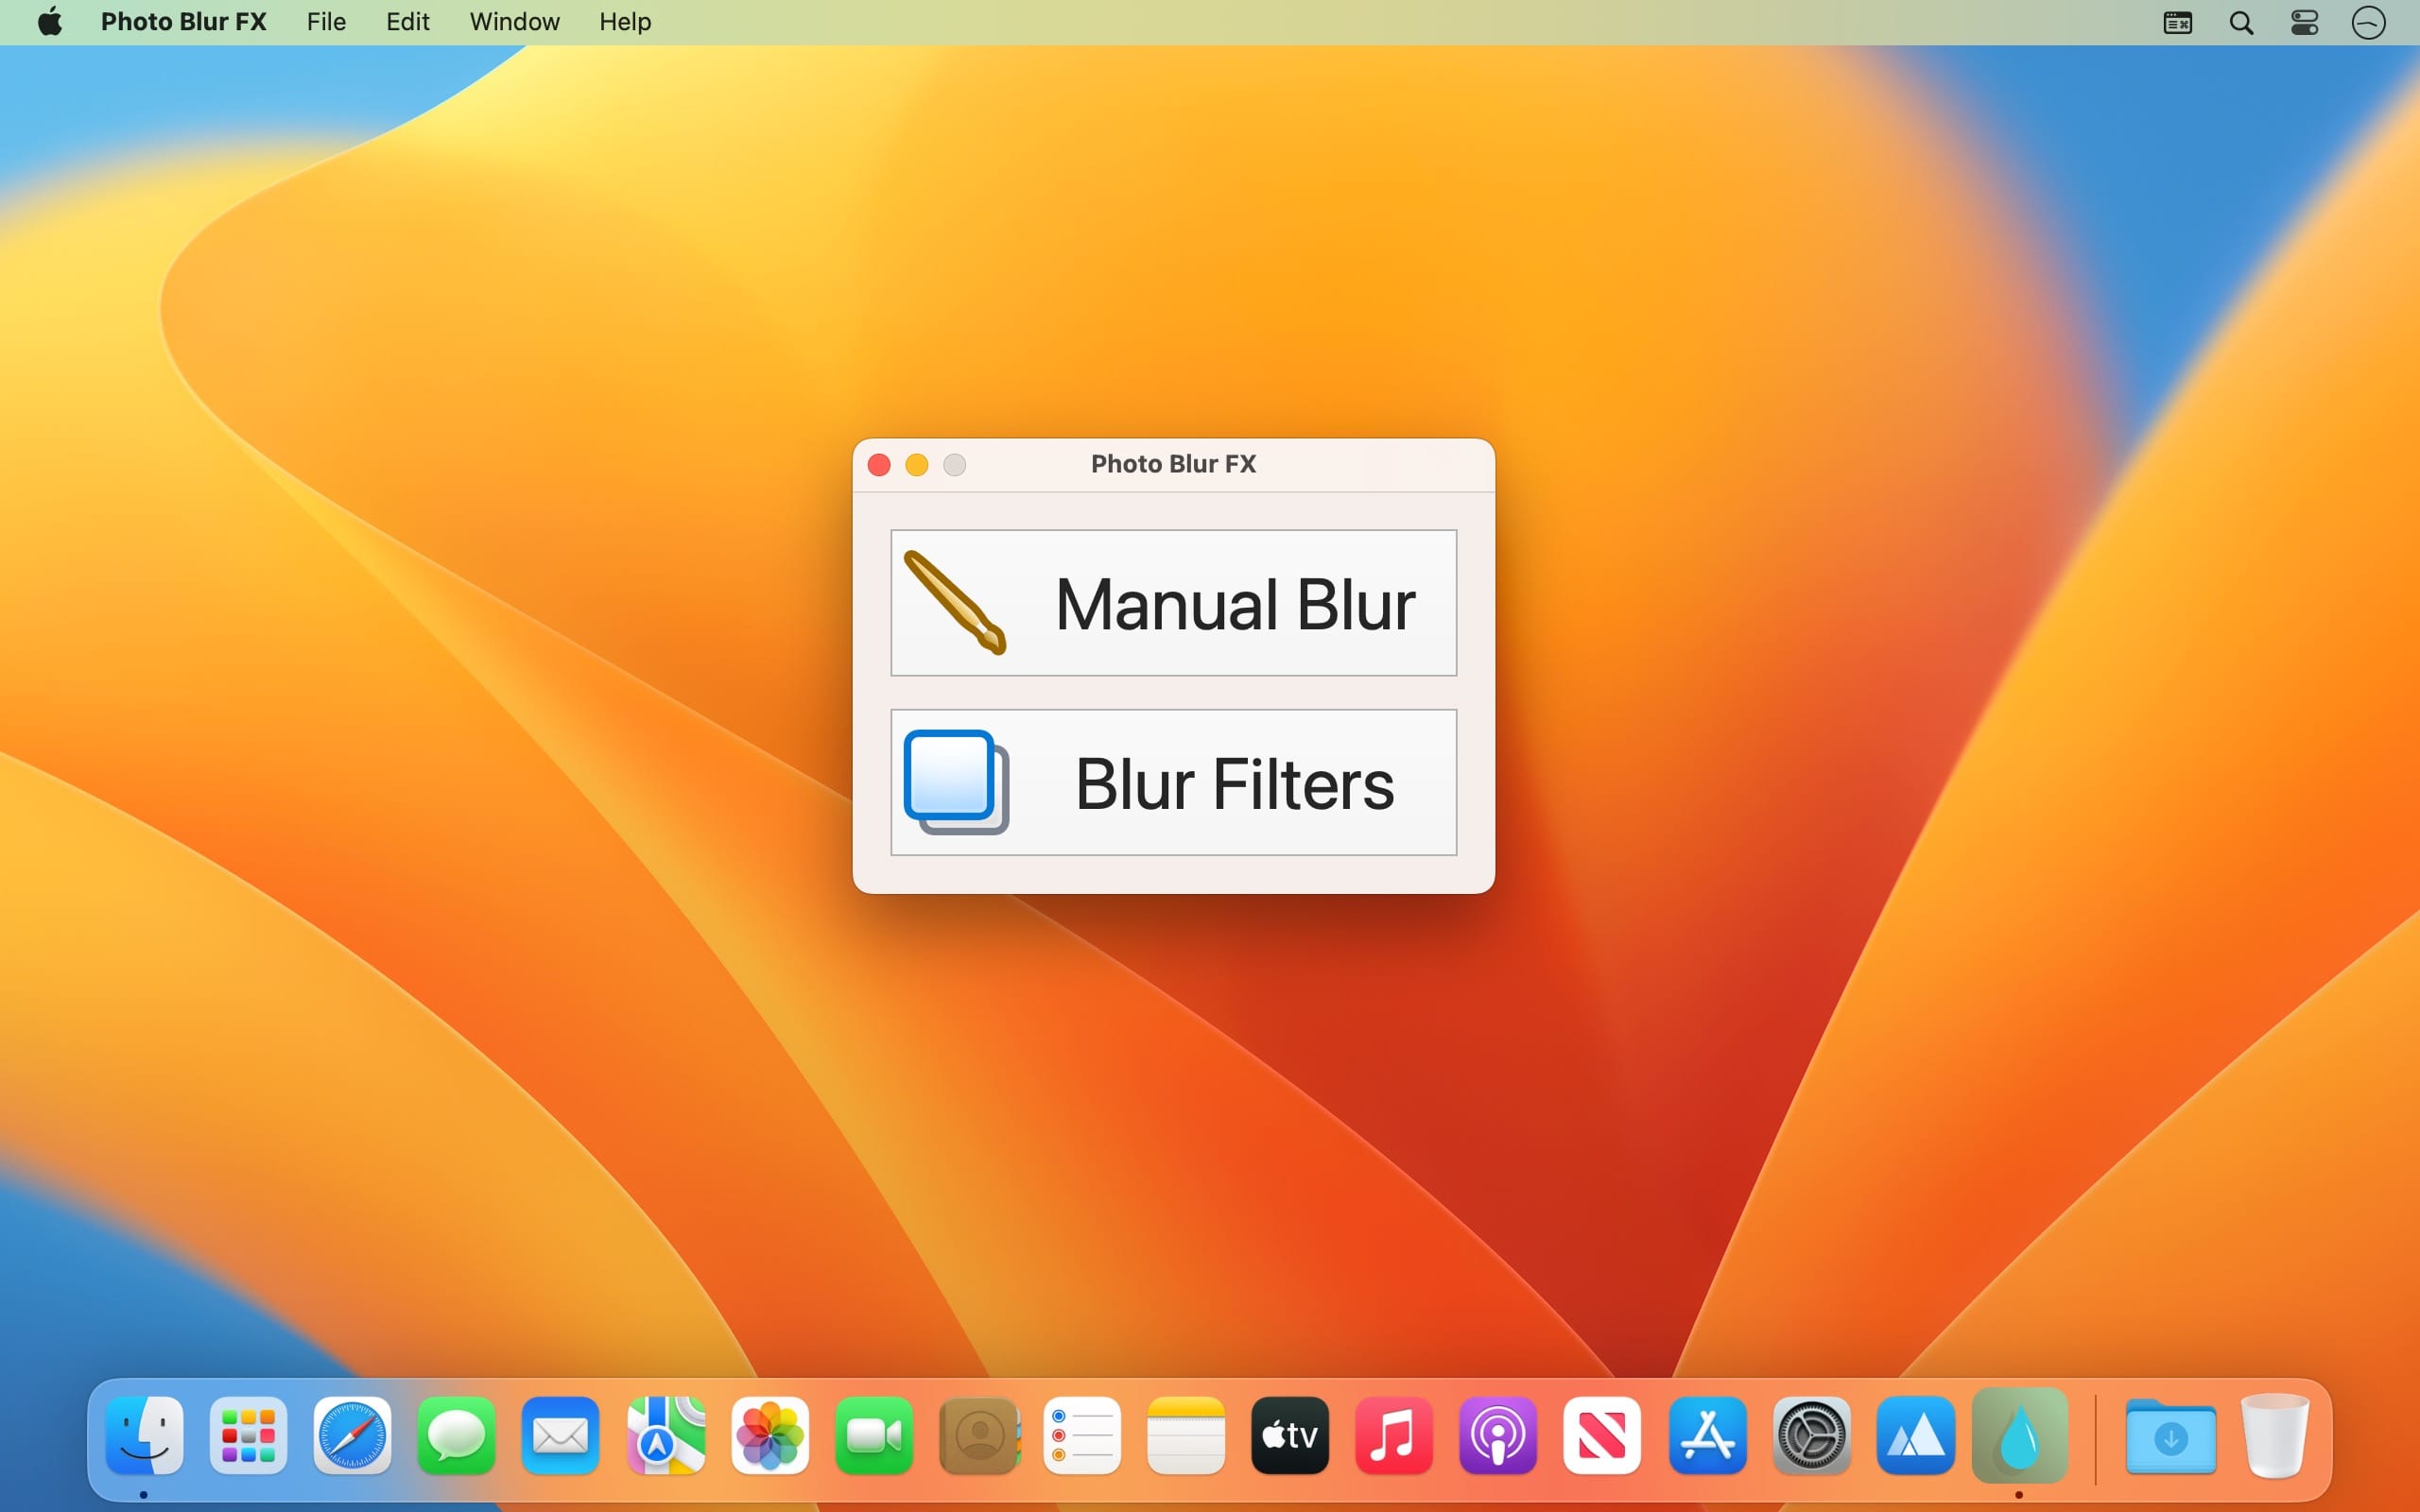Open Launchpad from the dock
Image resolution: width=2420 pixels, height=1512 pixels.
click(248, 1436)
